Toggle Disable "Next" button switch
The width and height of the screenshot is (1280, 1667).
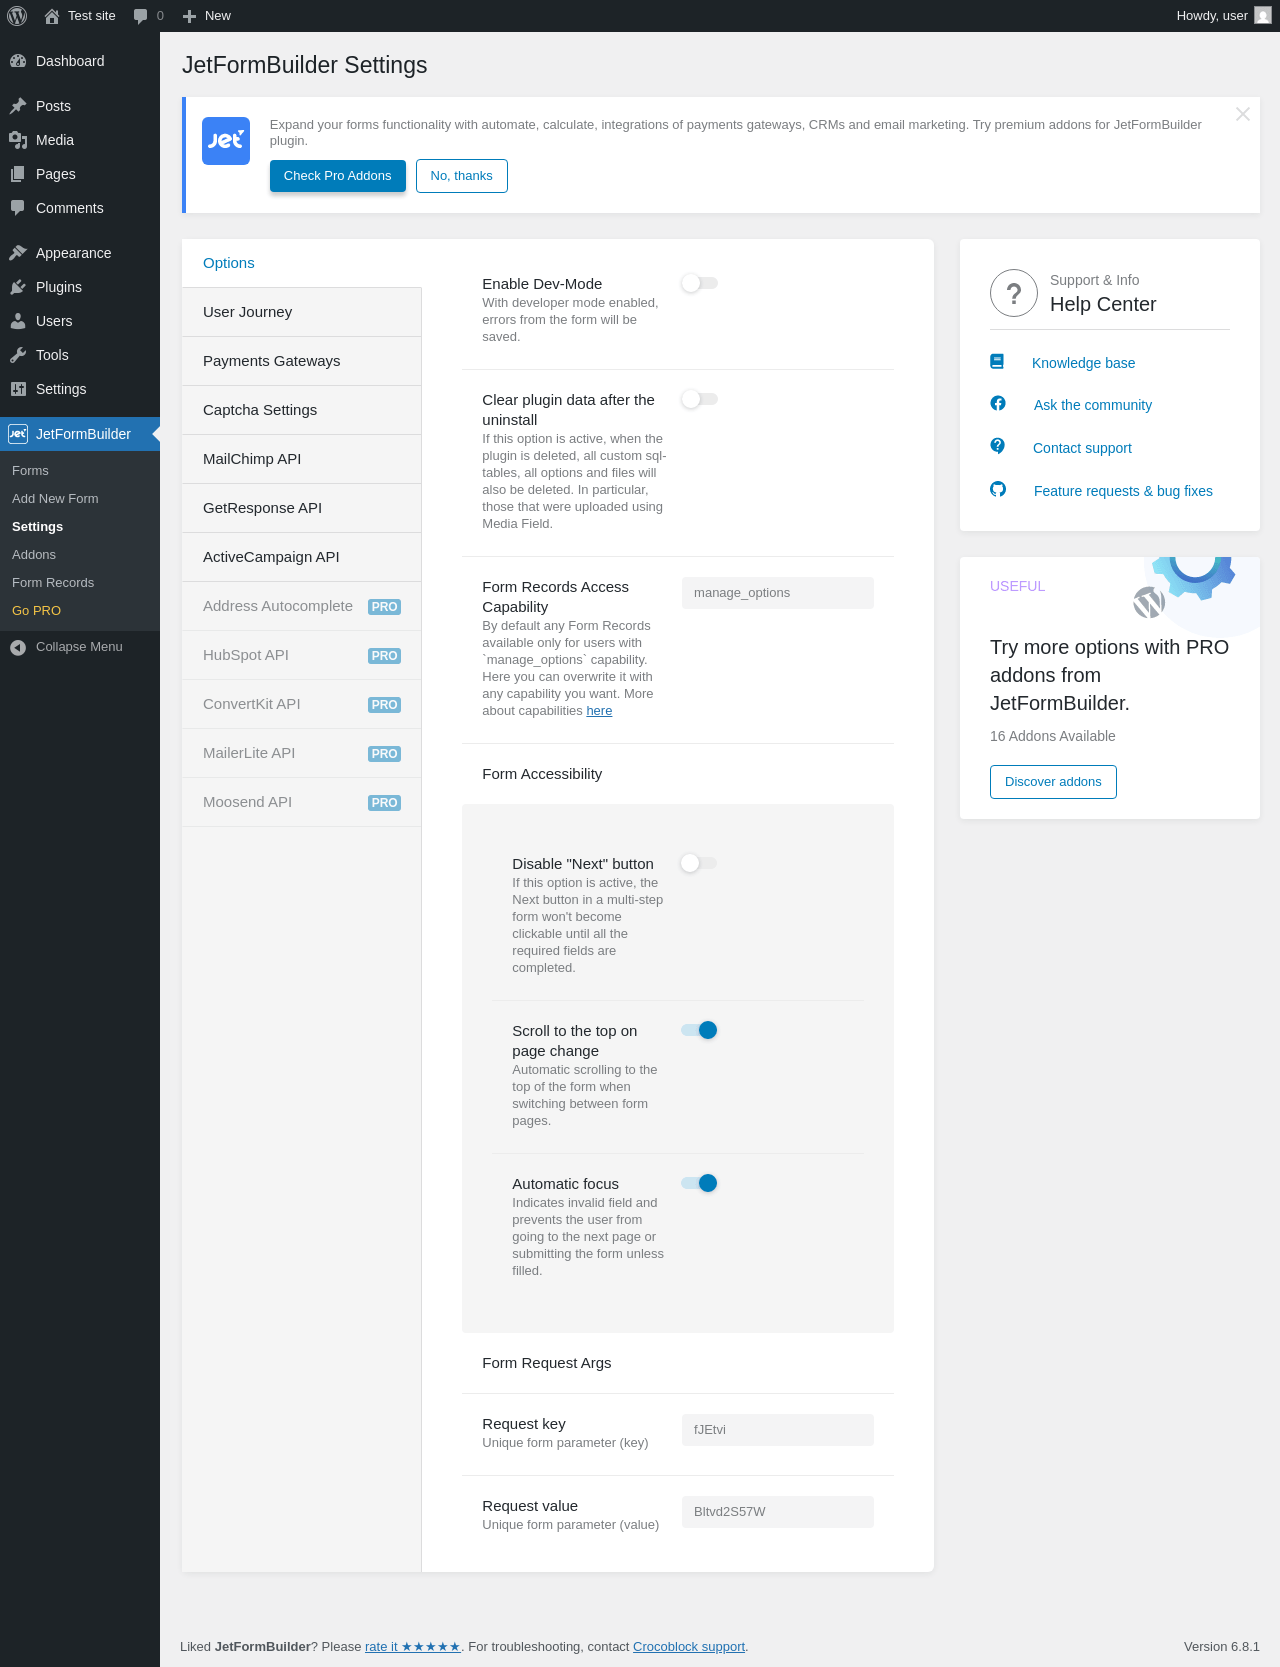pos(700,863)
